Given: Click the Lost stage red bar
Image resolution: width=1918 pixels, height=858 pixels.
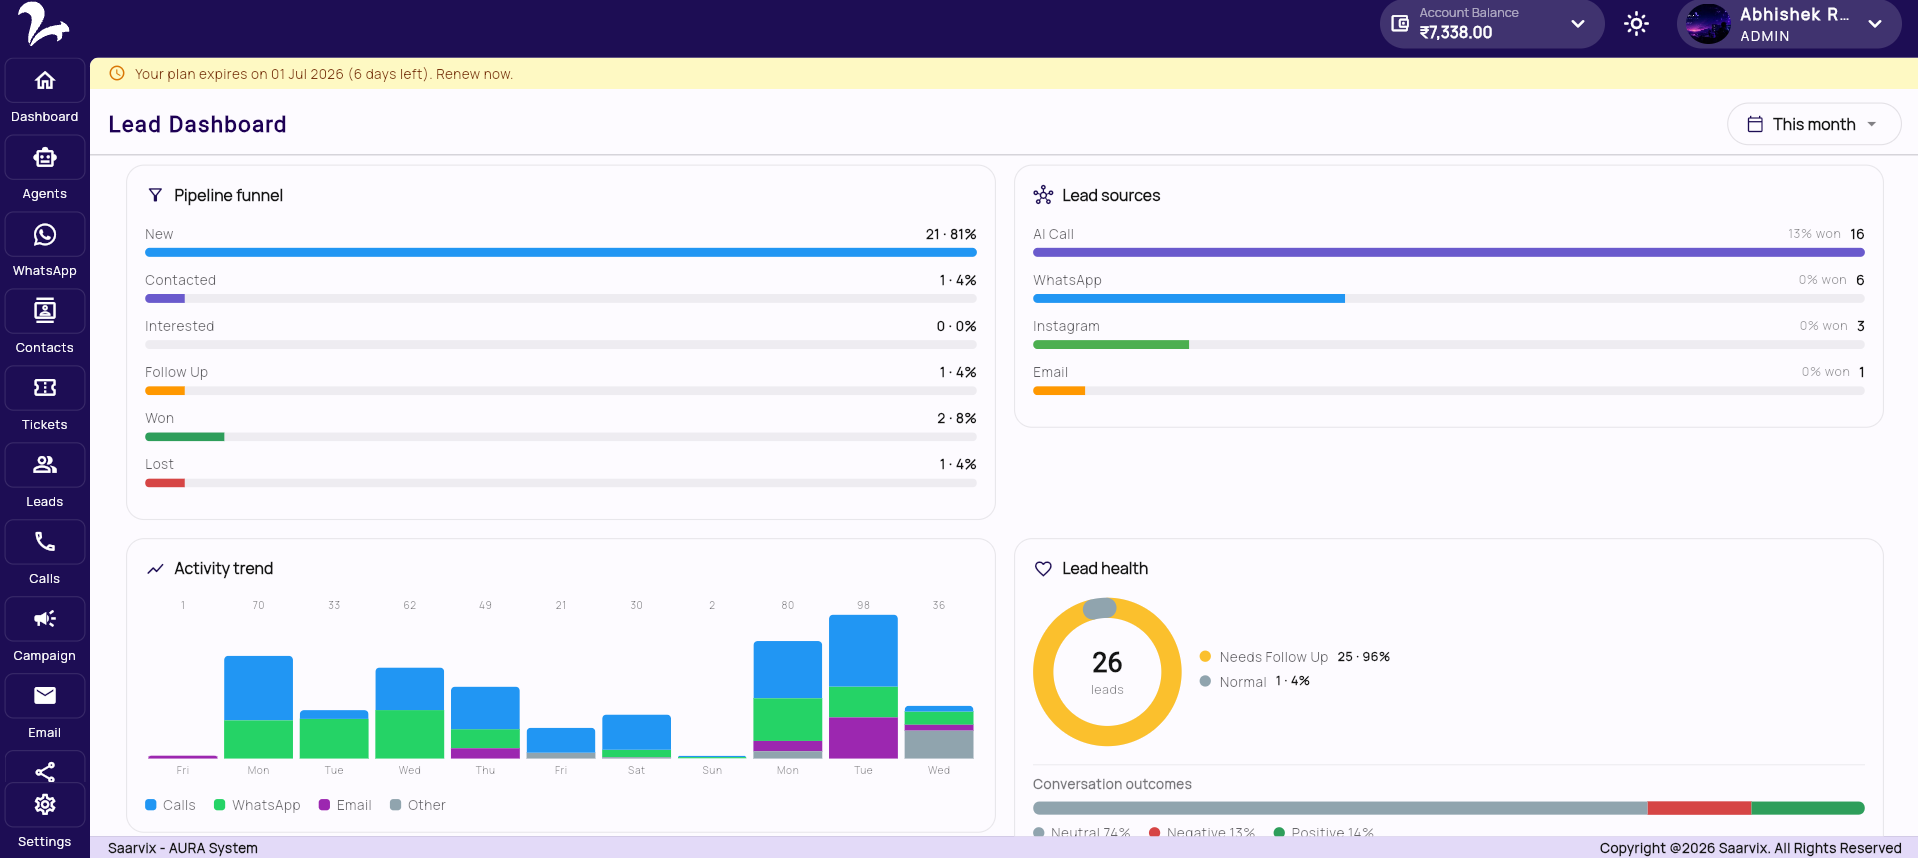Looking at the screenshot, I should click(165, 483).
